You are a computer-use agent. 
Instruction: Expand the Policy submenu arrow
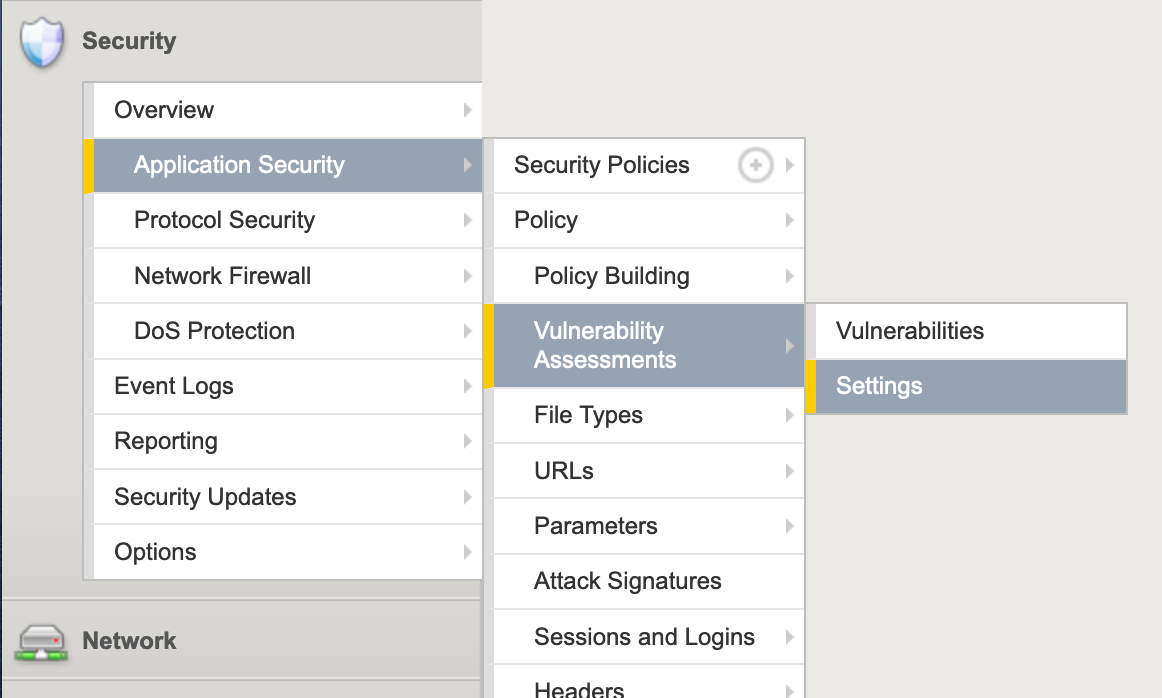tap(789, 220)
